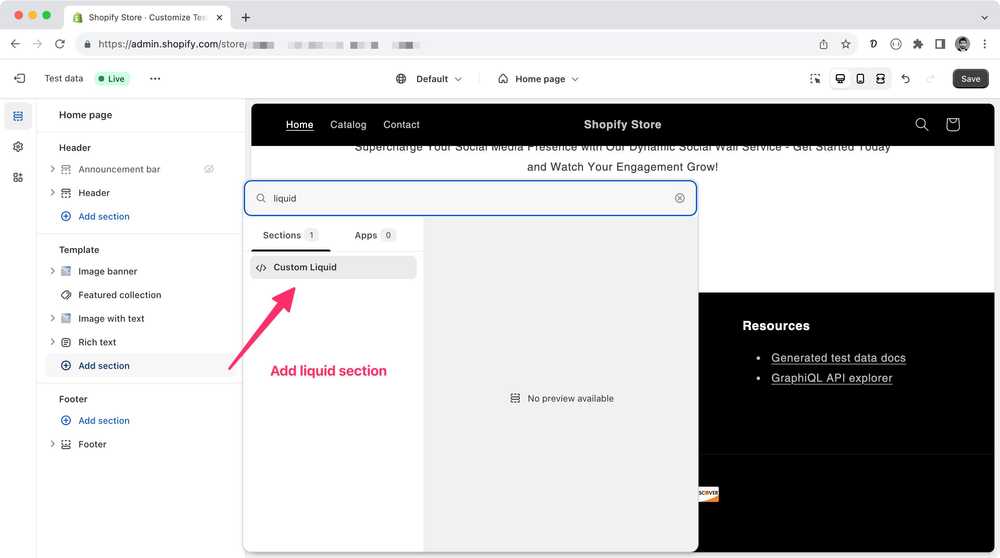
Task: Switch to desktop preview icon
Action: point(840,79)
